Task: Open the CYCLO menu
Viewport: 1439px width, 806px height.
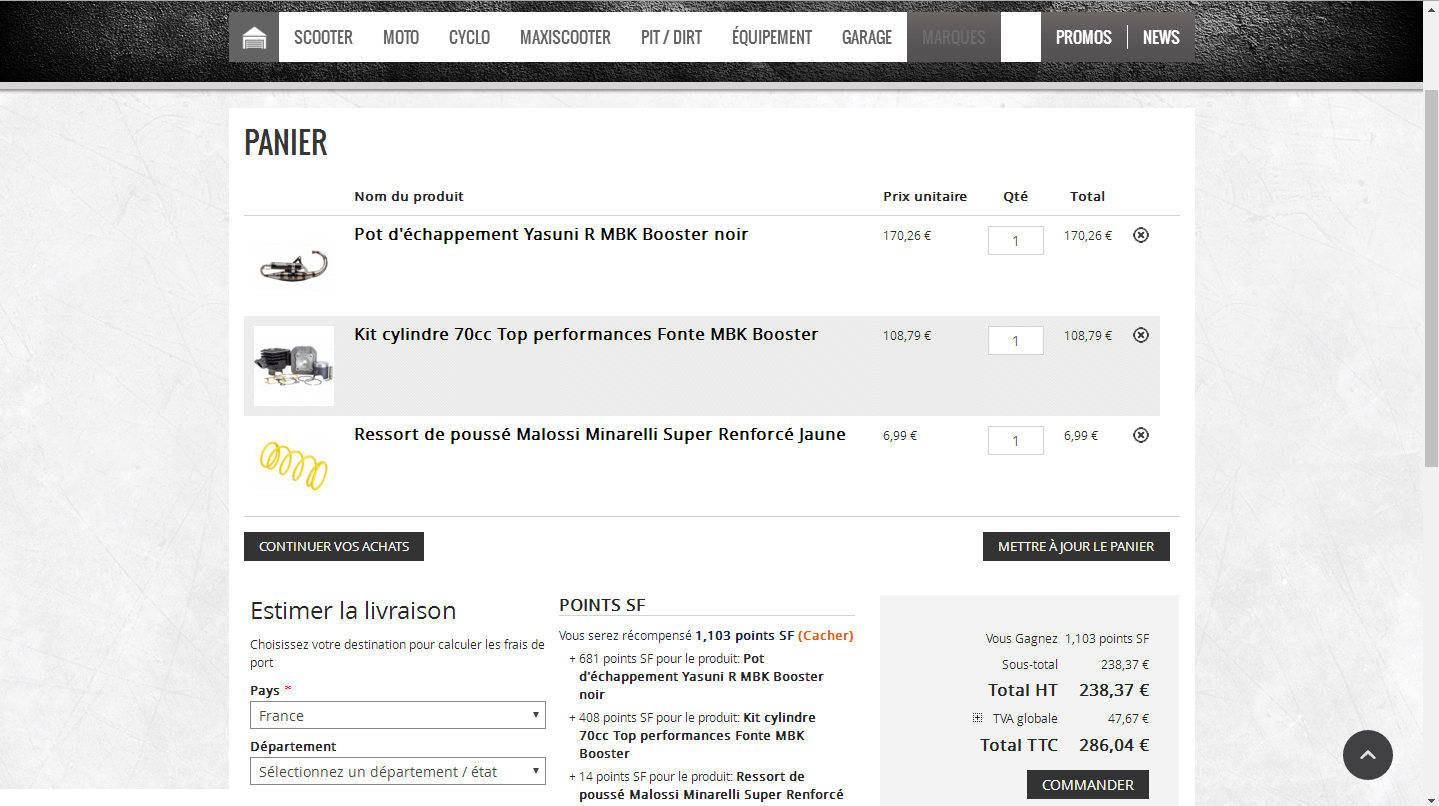Action: (469, 38)
